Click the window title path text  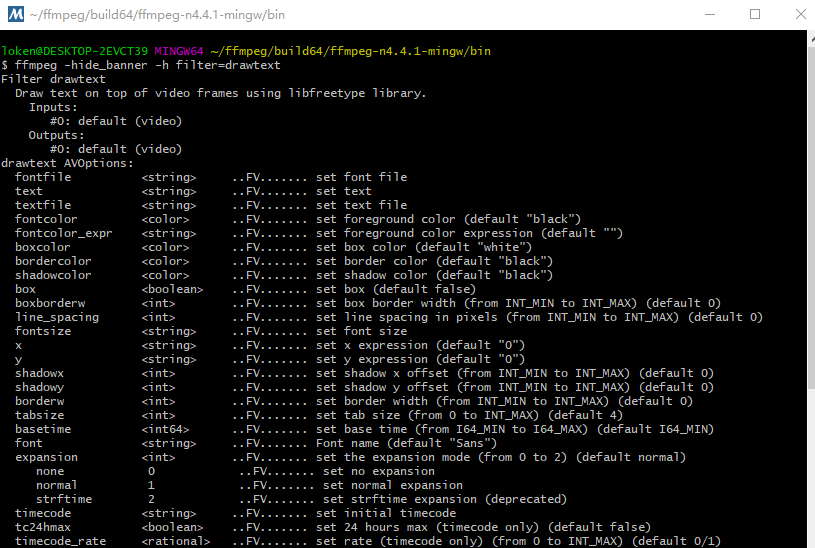coord(145,15)
